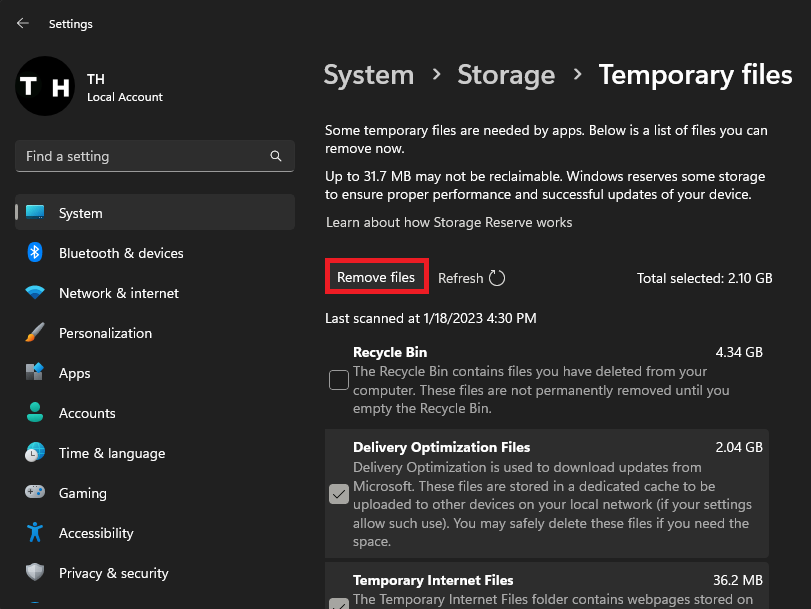Screen dimensions: 811x609
Task: Go to Storage in the breadcrumb
Action: click(x=506, y=75)
